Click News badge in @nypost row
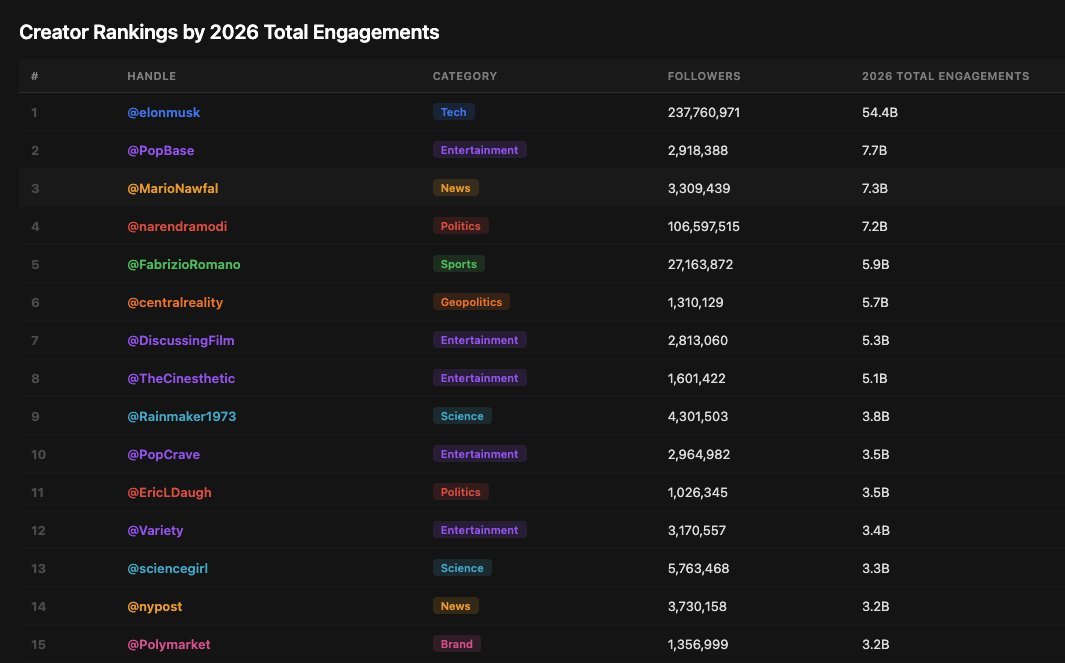 click(x=456, y=607)
